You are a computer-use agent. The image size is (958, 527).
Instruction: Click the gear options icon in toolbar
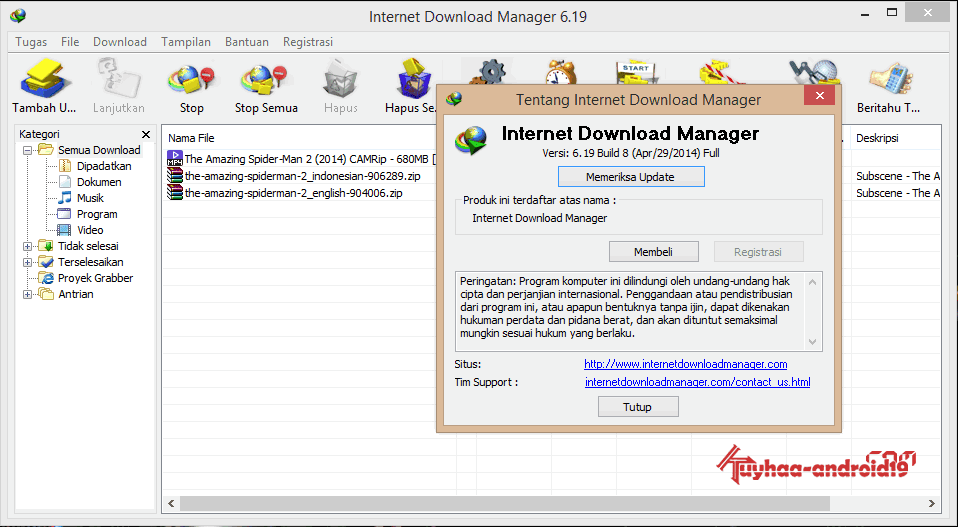(490, 72)
